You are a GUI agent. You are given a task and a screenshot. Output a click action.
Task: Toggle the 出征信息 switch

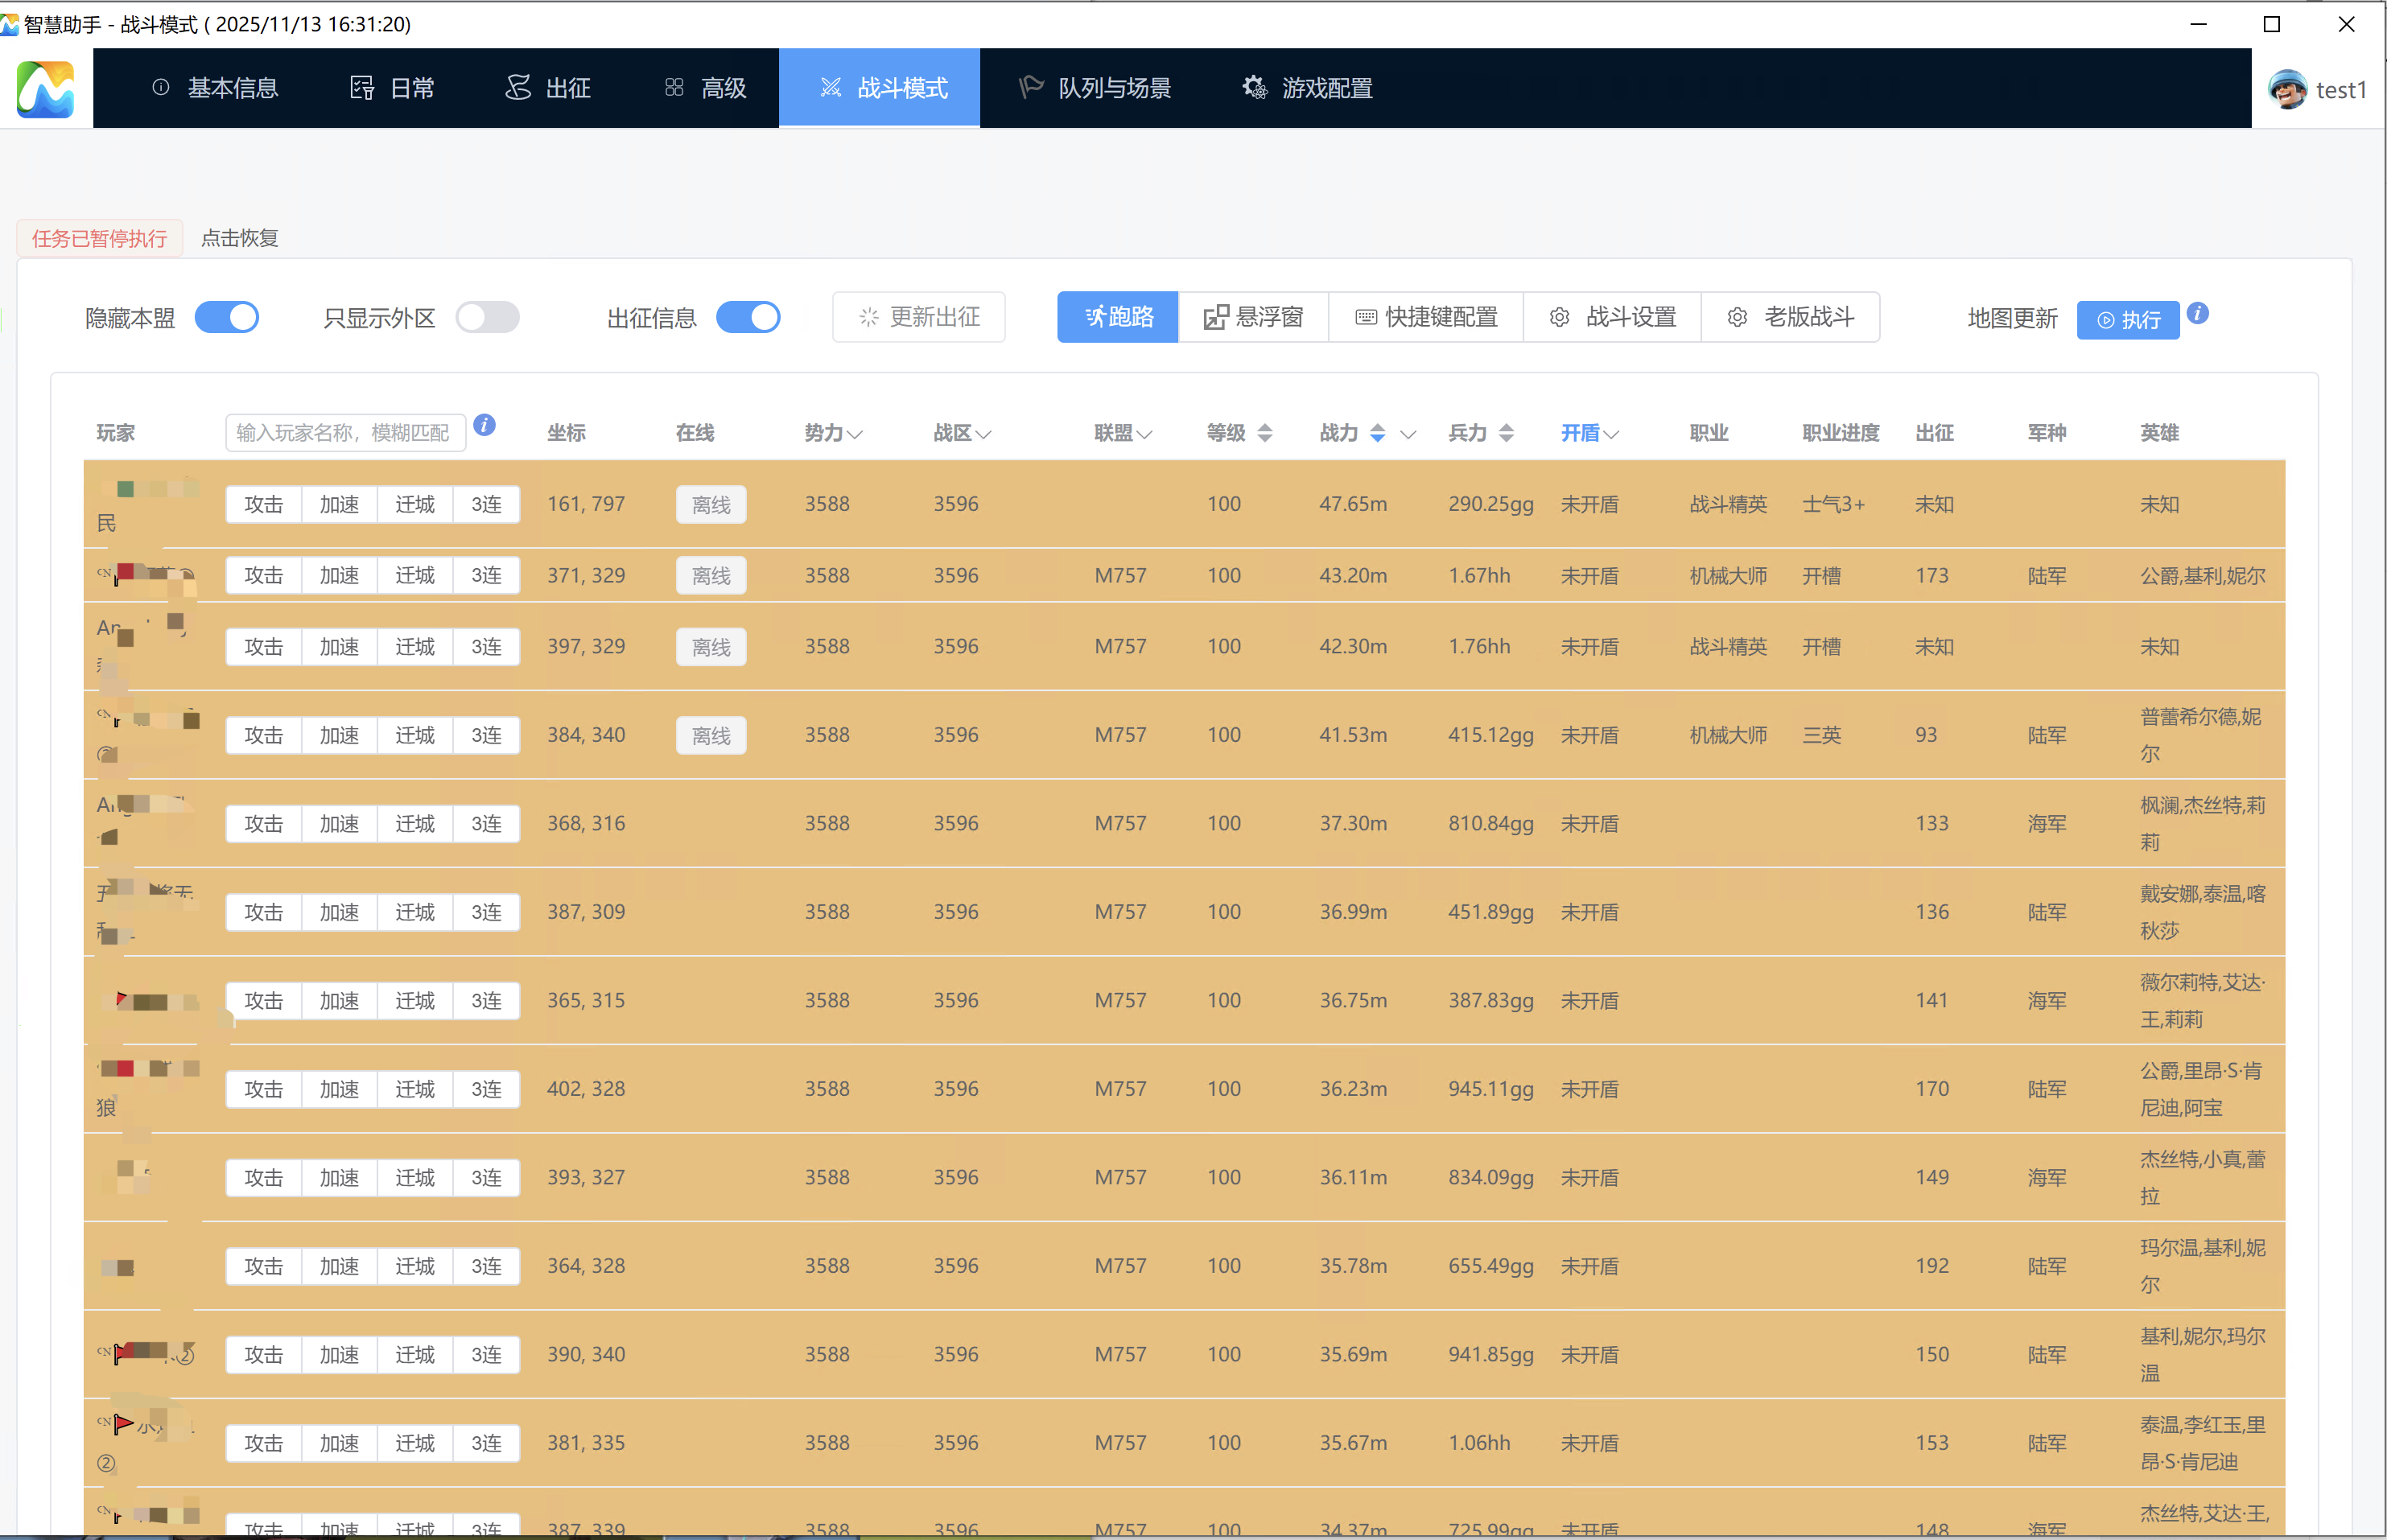pyautogui.click(x=748, y=317)
